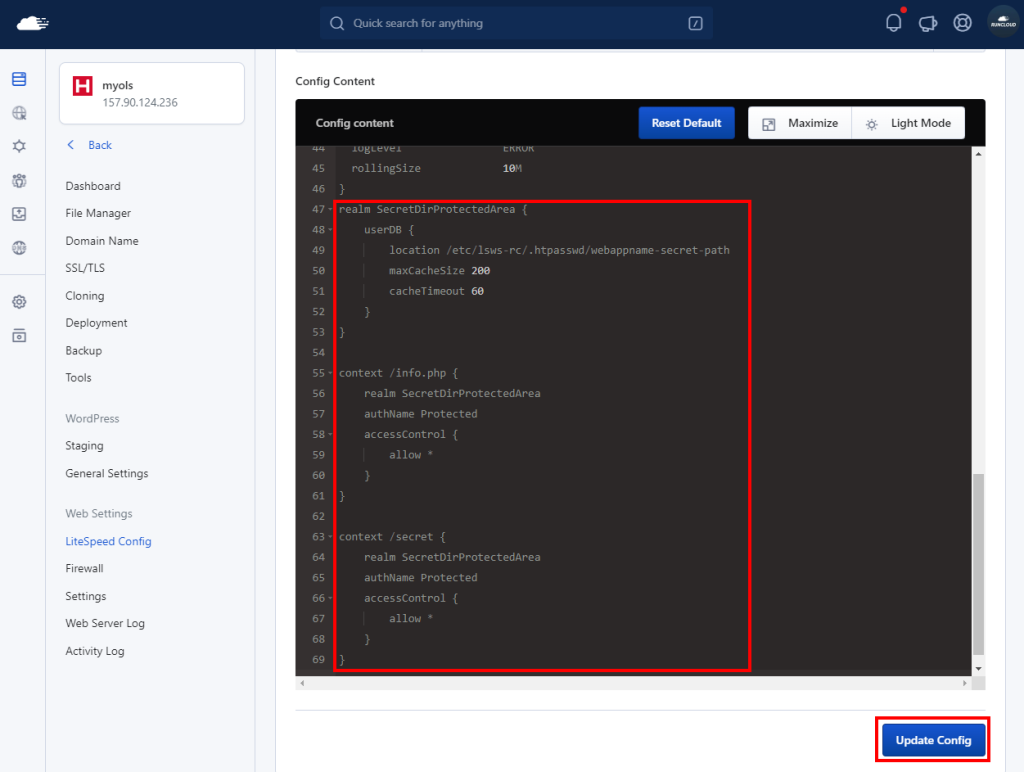Viewport: 1024px width, 772px height.
Task: Focus the Quick search field
Action: click(516, 24)
